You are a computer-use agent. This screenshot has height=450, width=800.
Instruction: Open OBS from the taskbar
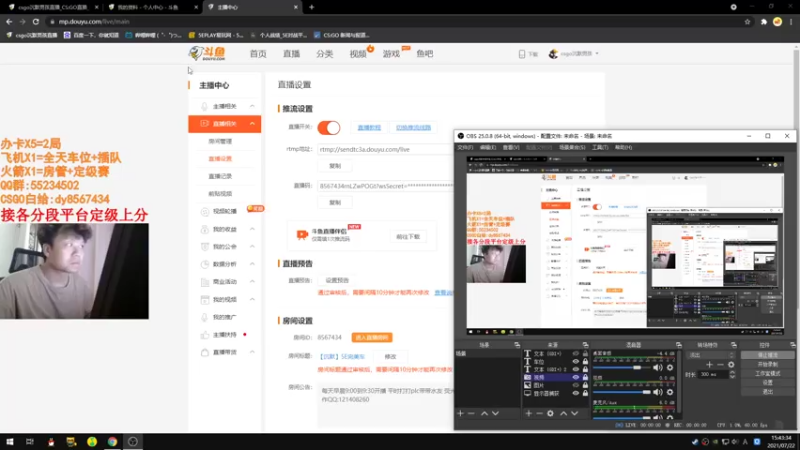tap(133, 442)
